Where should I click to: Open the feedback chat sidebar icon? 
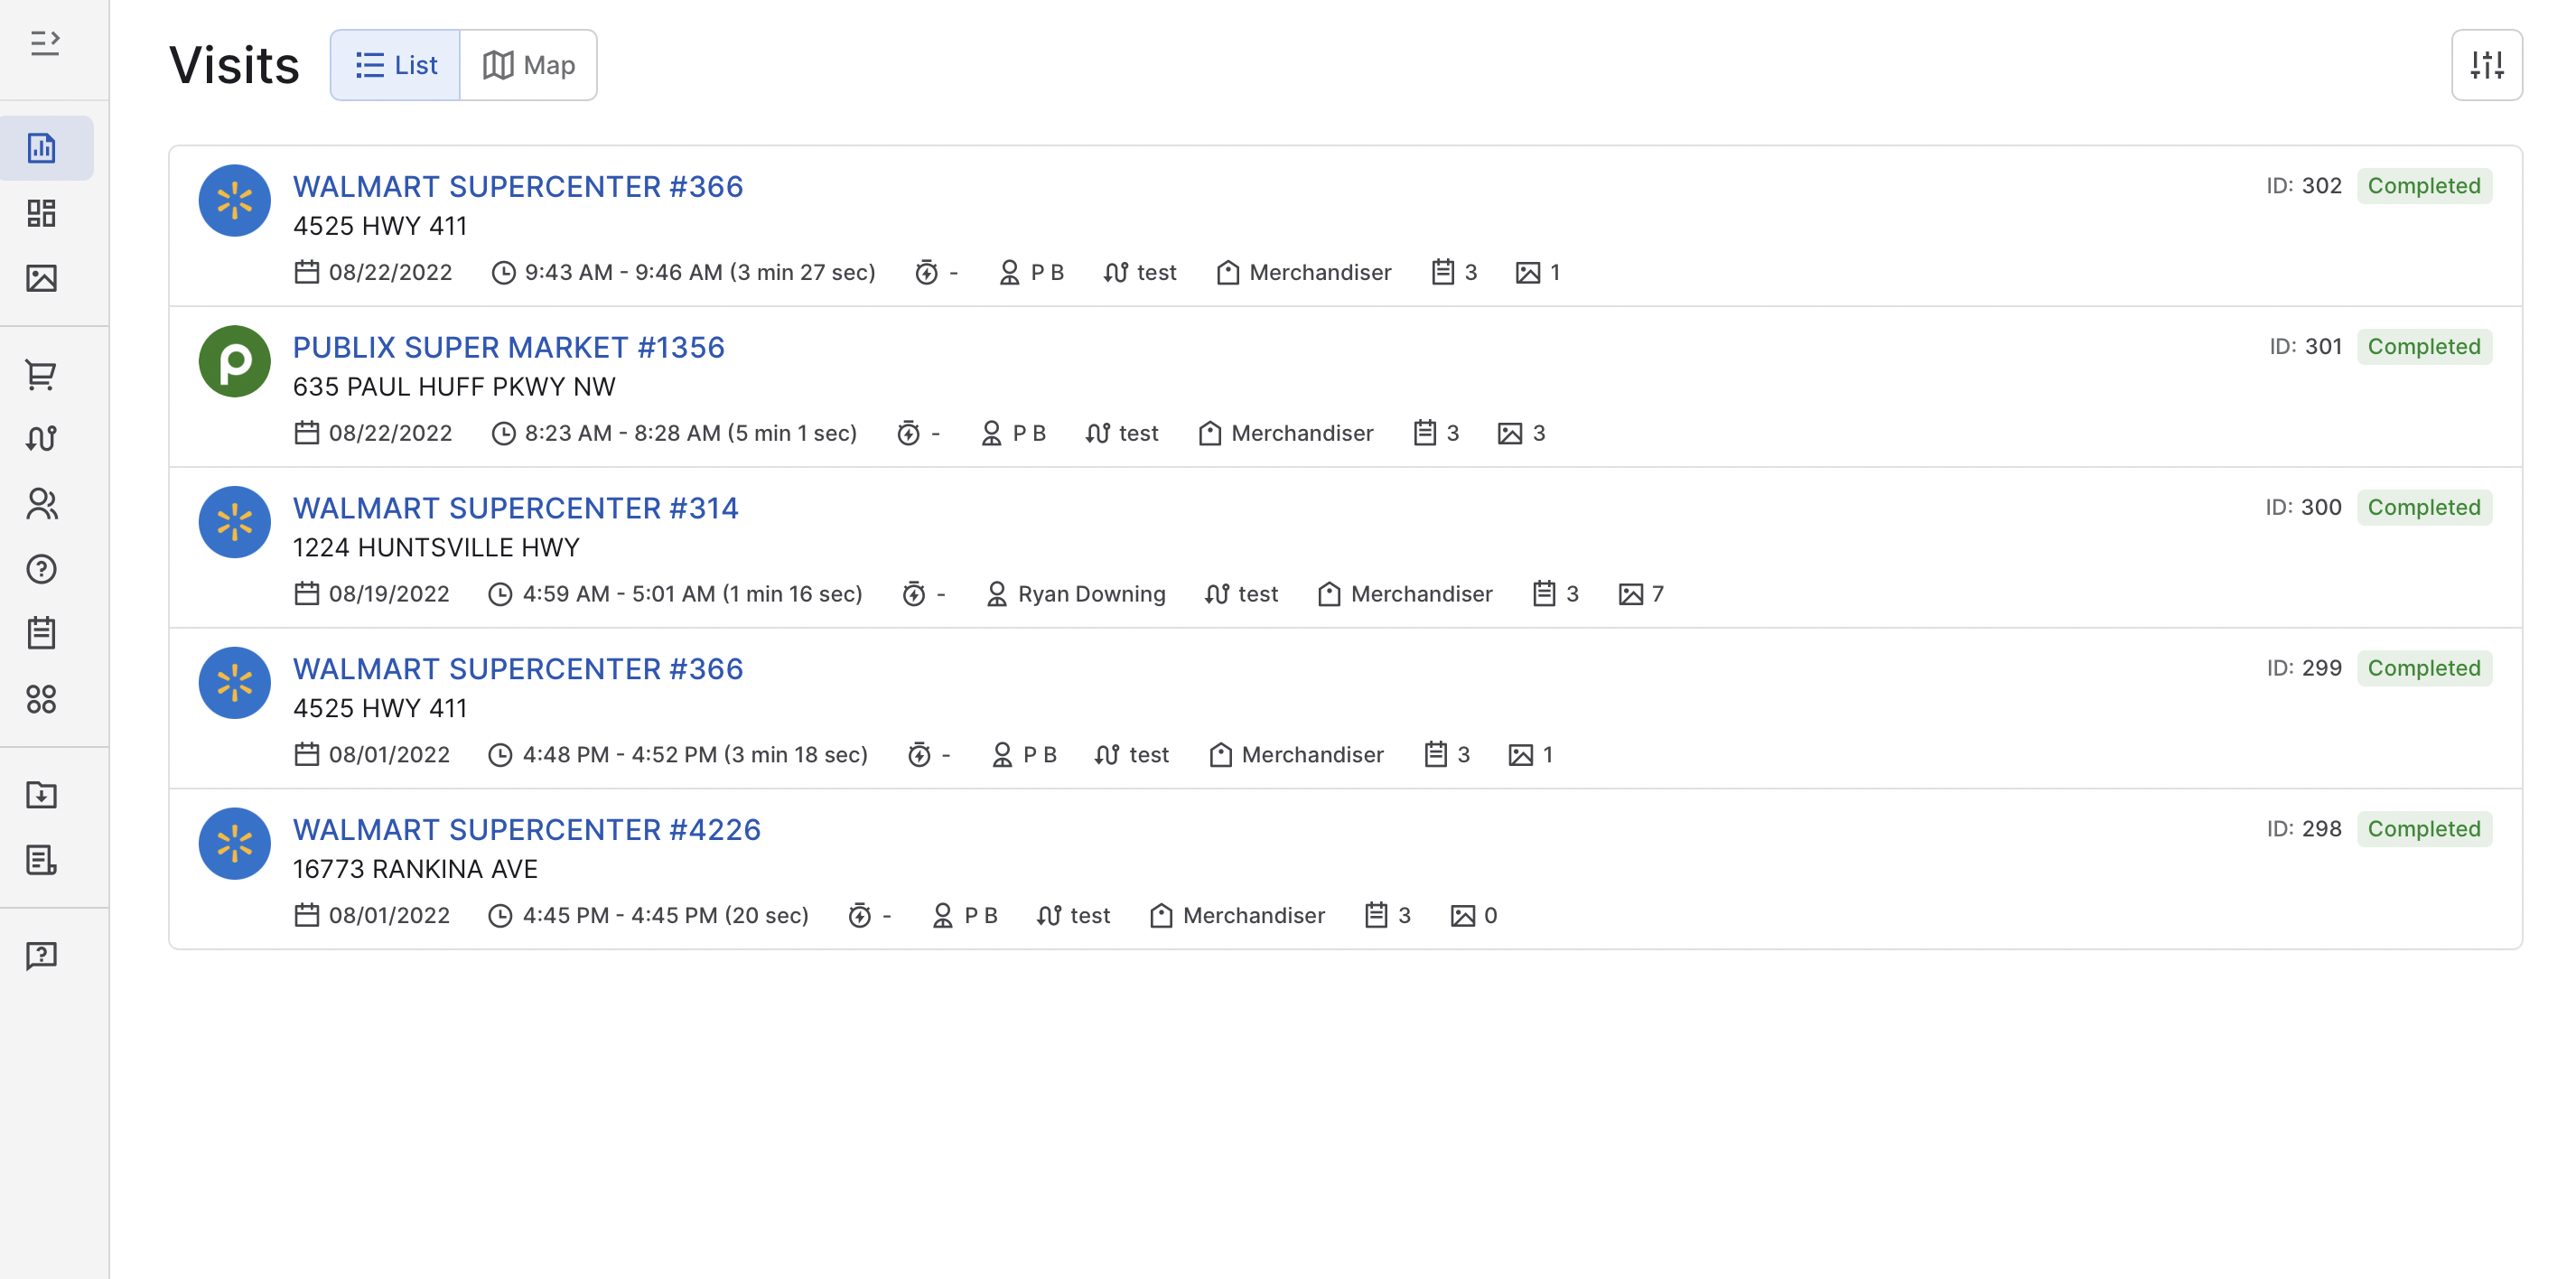point(42,956)
